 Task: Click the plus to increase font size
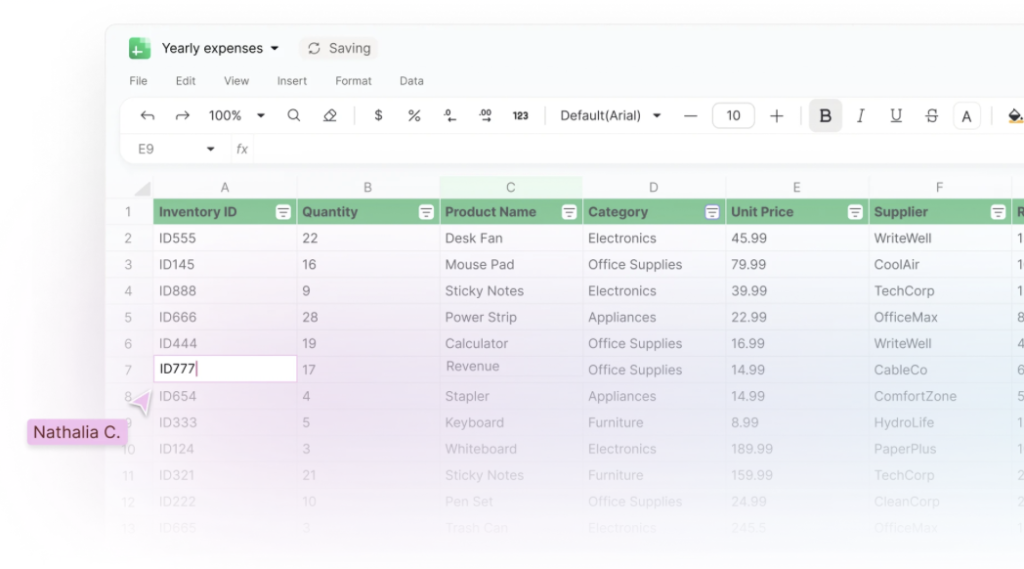pos(776,116)
